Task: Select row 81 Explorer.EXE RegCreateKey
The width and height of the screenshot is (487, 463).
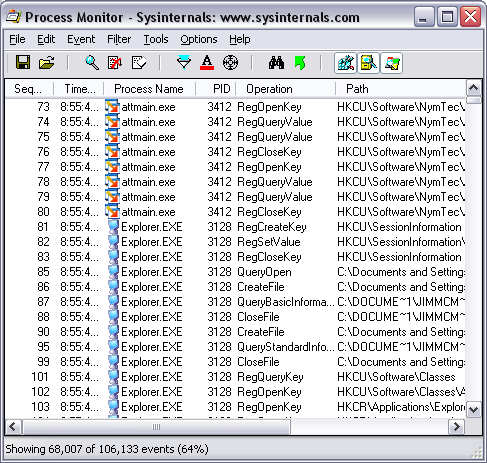Action: click(235, 227)
